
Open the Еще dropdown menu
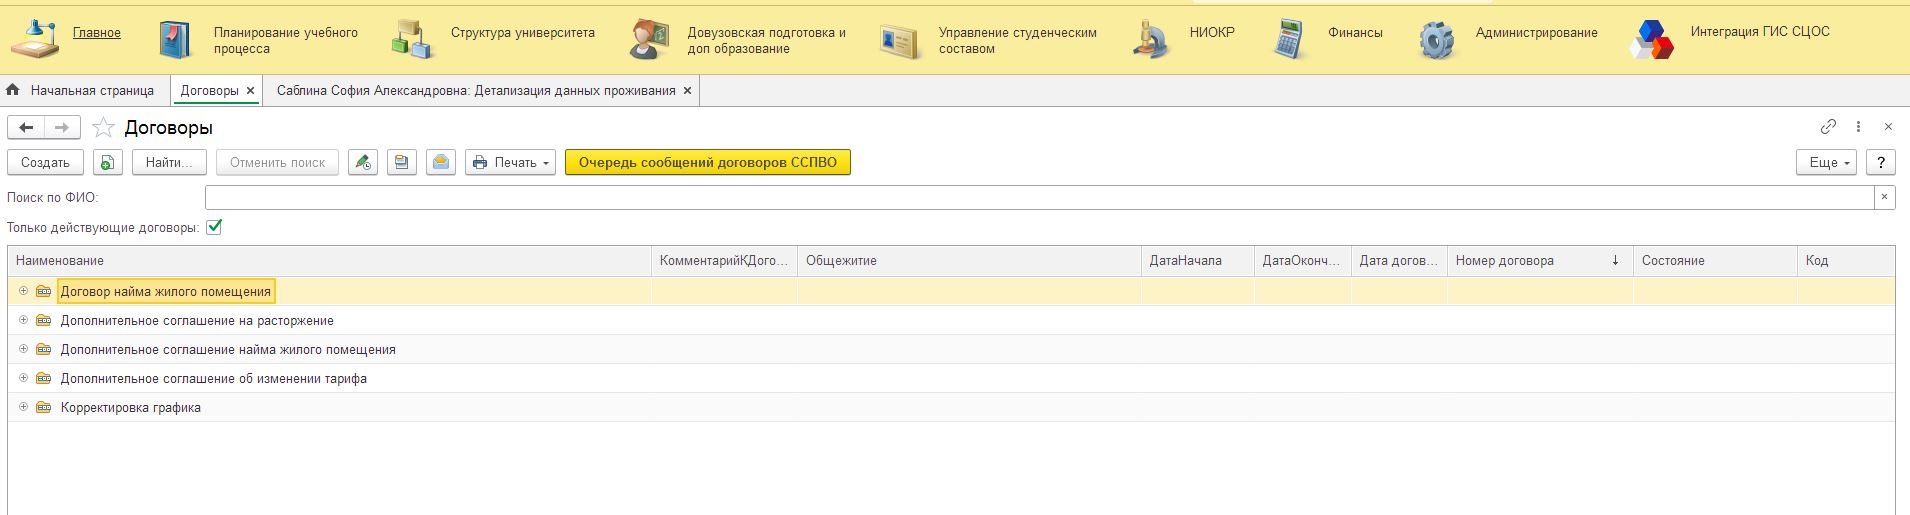1826,162
